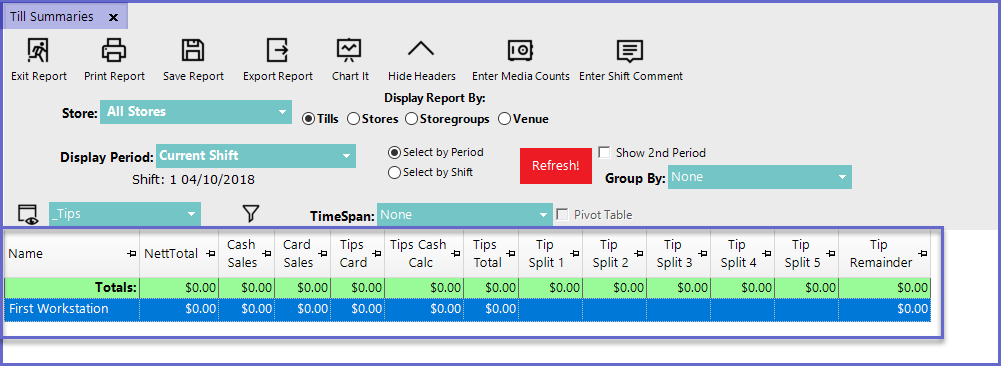Open the Group By dropdown
This screenshot has height=366, width=1001.
click(x=760, y=177)
